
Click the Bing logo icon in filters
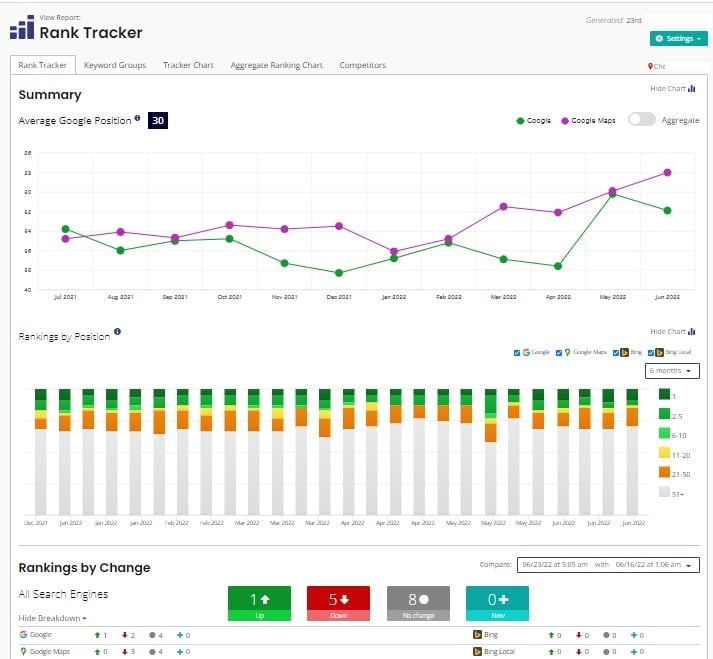pyautogui.click(x=624, y=352)
